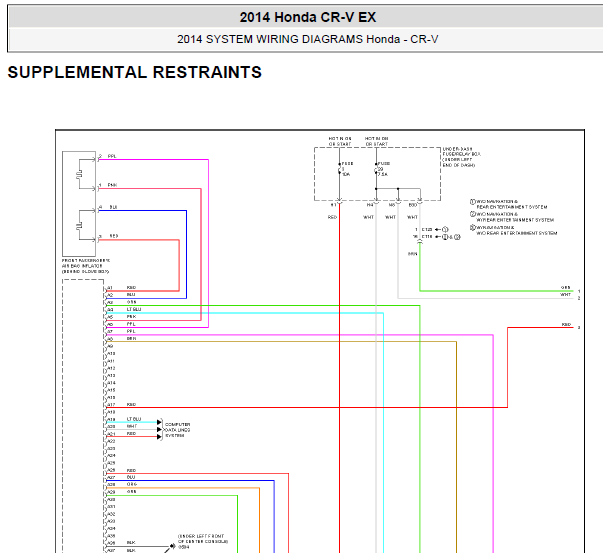
Task: Click the BLU label at inflator pin 4
Action: click(113, 207)
